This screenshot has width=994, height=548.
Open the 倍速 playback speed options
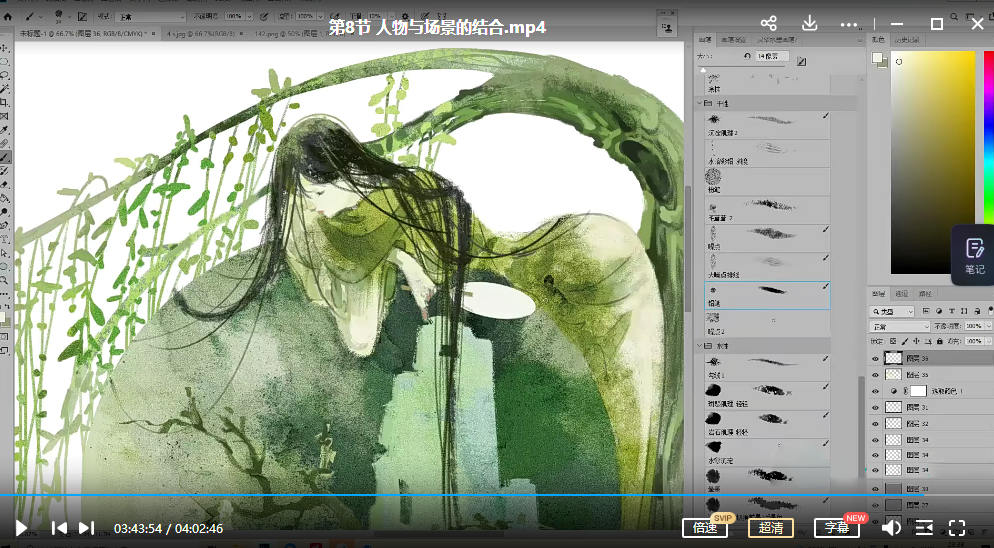click(x=704, y=528)
